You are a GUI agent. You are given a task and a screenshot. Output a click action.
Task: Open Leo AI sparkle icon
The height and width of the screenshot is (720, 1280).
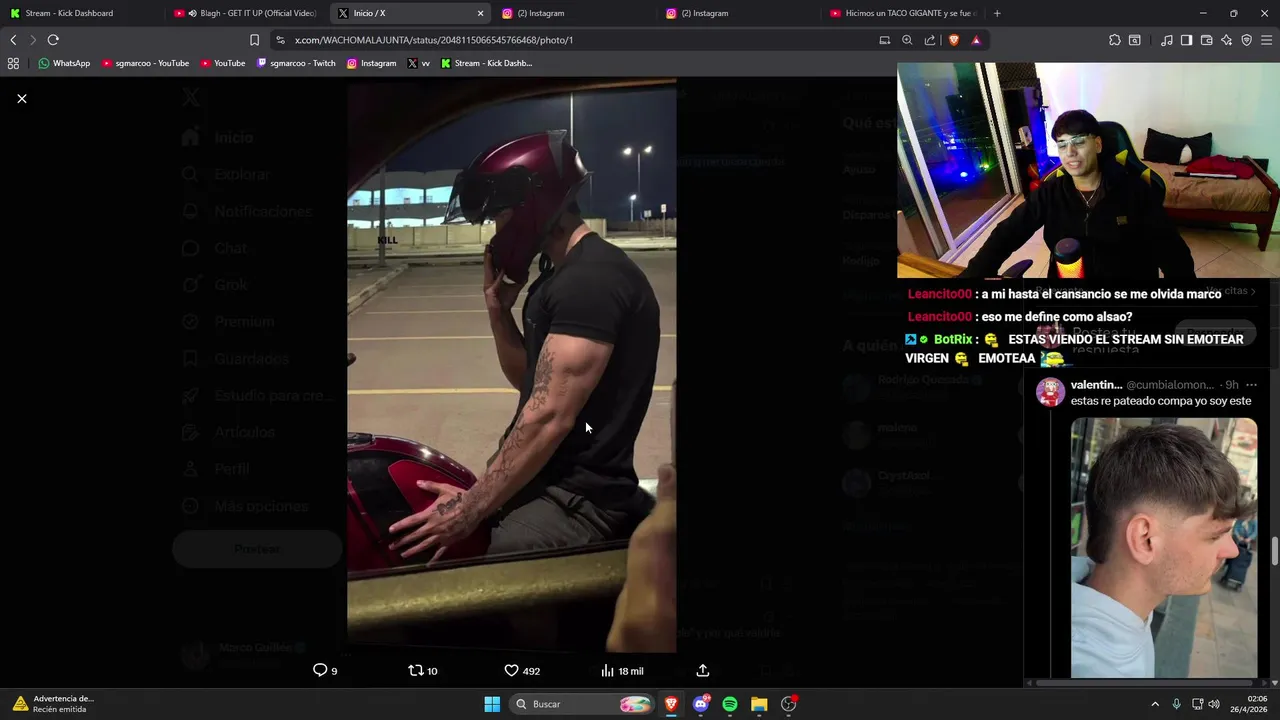pos(1226,40)
